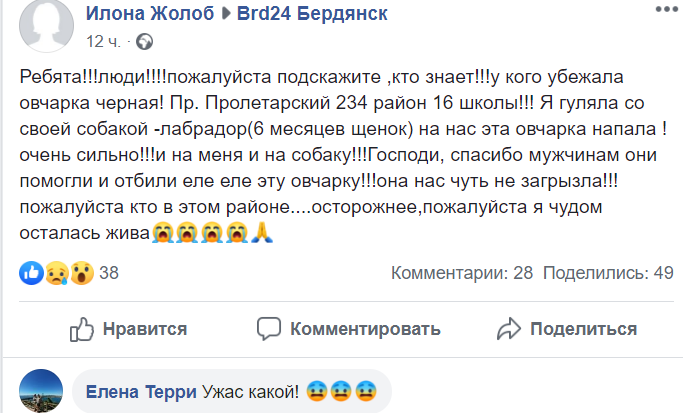The height and width of the screenshot is (413, 683).
Task: Like the post with Нравится
Action: [127, 329]
